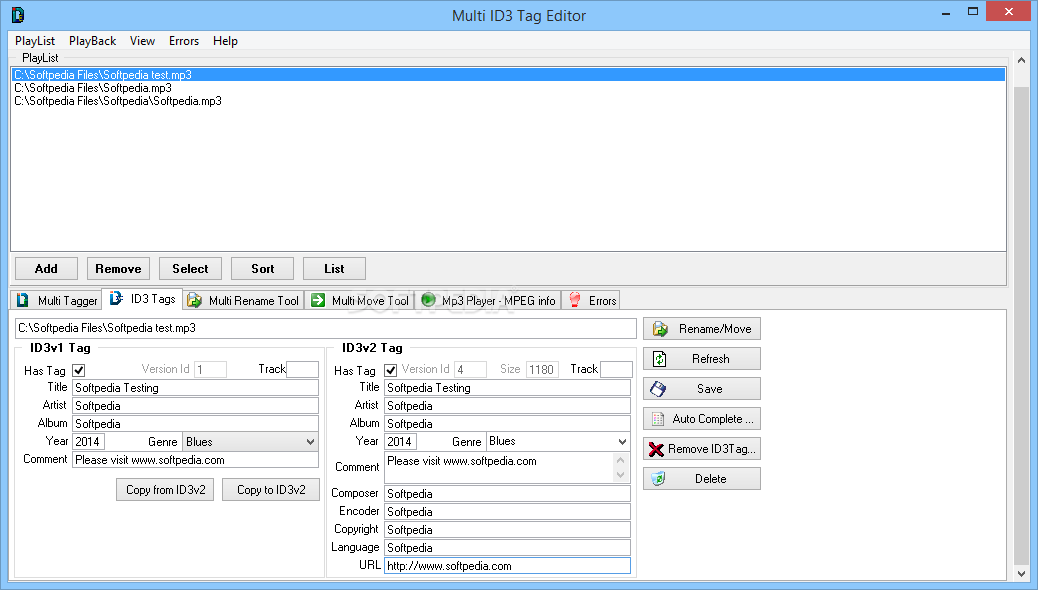Click the ID3v1 Title field
Image resolution: width=1038 pixels, height=590 pixels.
click(x=195, y=388)
